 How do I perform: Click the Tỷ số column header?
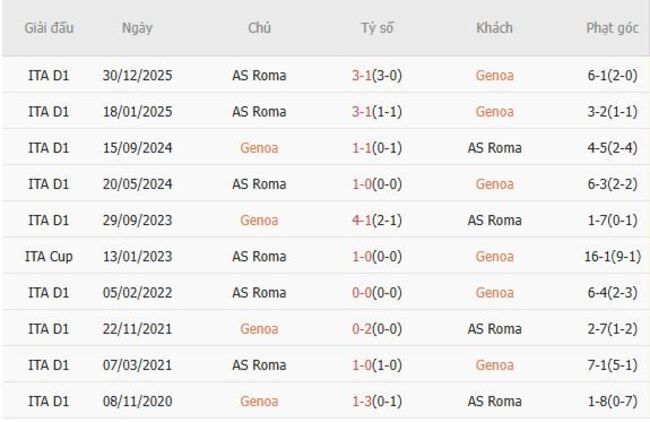tap(377, 28)
